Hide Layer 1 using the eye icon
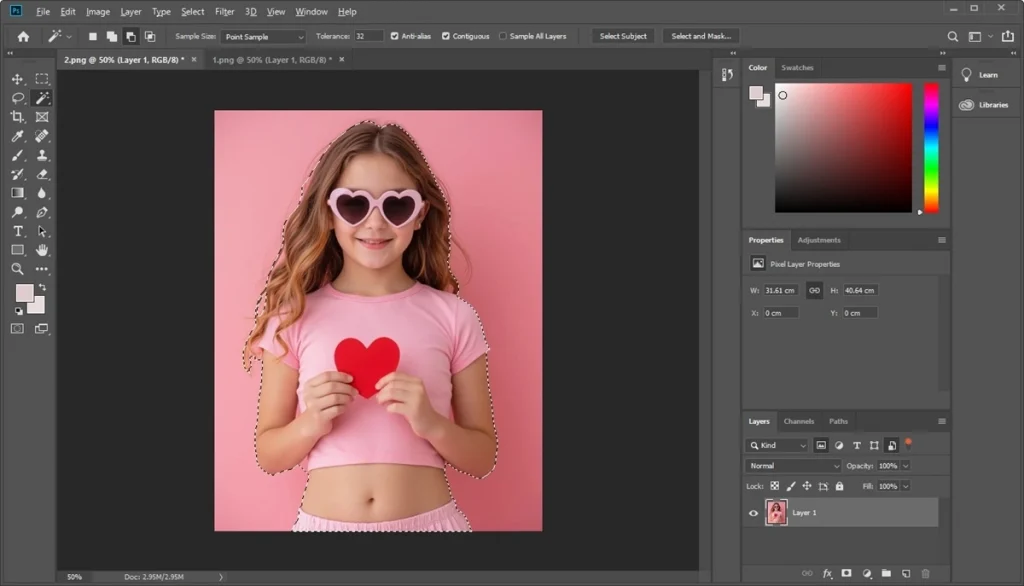Screen dimensions: 1024x586 click(754, 513)
